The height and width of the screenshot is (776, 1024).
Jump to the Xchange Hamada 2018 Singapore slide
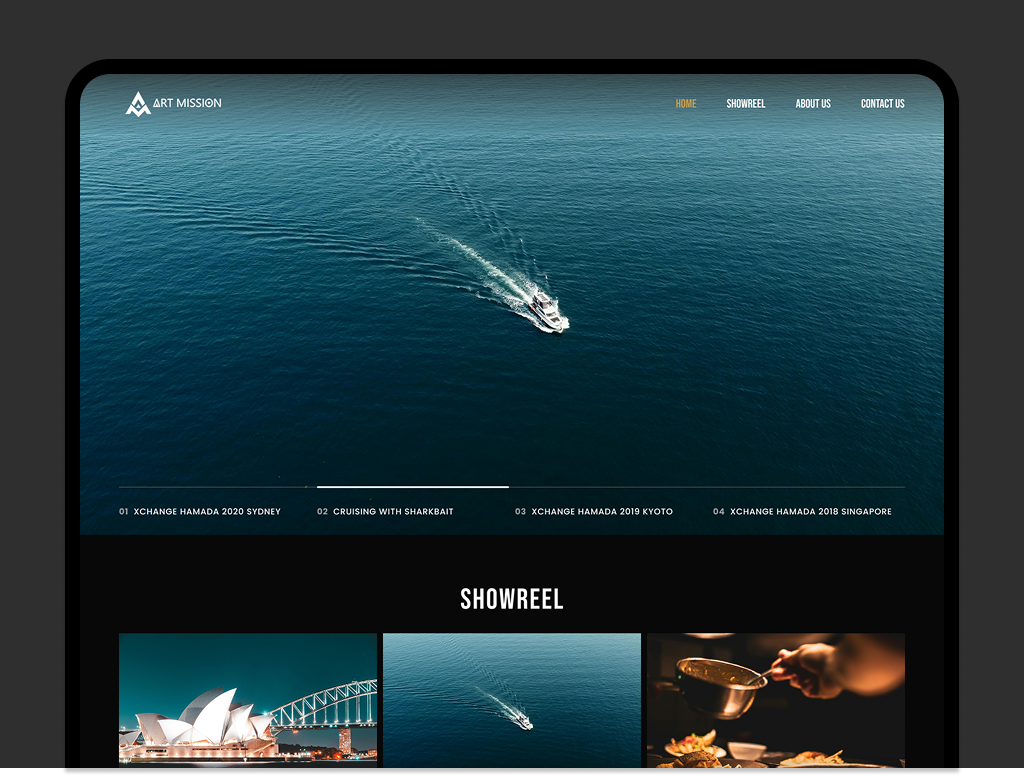[x=810, y=512]
